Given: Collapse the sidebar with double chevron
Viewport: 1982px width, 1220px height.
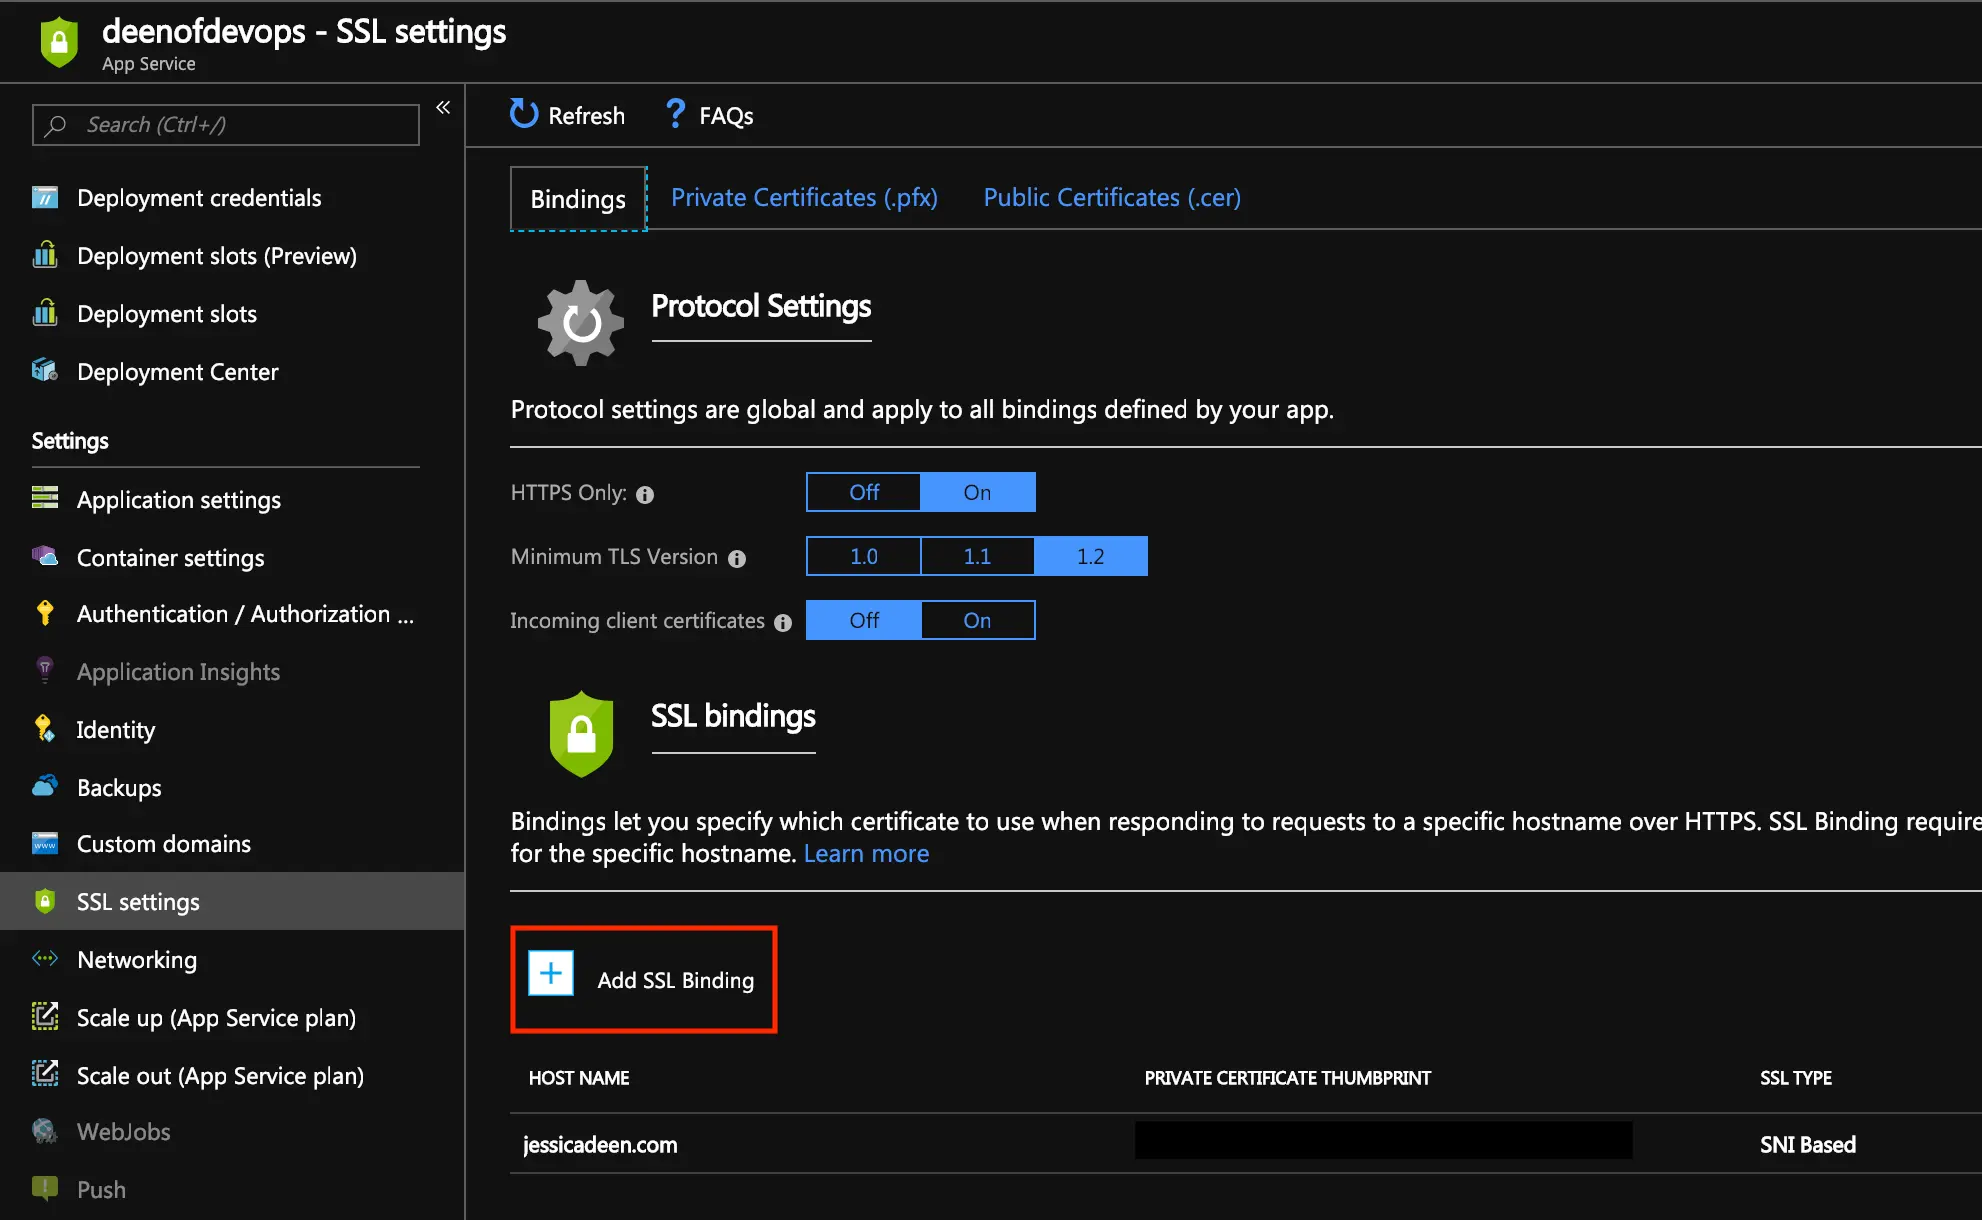Looking at the screenshot, I should point(443,107).
